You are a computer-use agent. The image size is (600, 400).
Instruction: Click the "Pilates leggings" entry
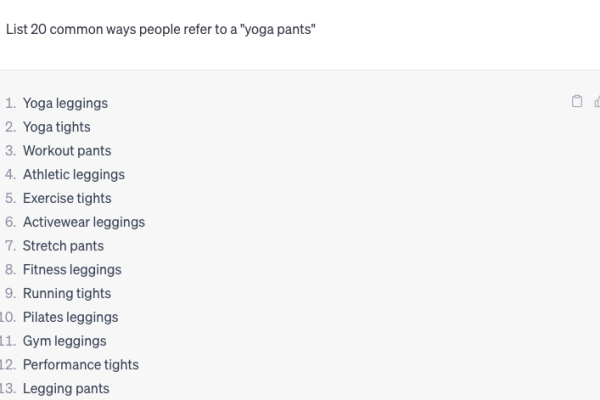tap(70, 317)
